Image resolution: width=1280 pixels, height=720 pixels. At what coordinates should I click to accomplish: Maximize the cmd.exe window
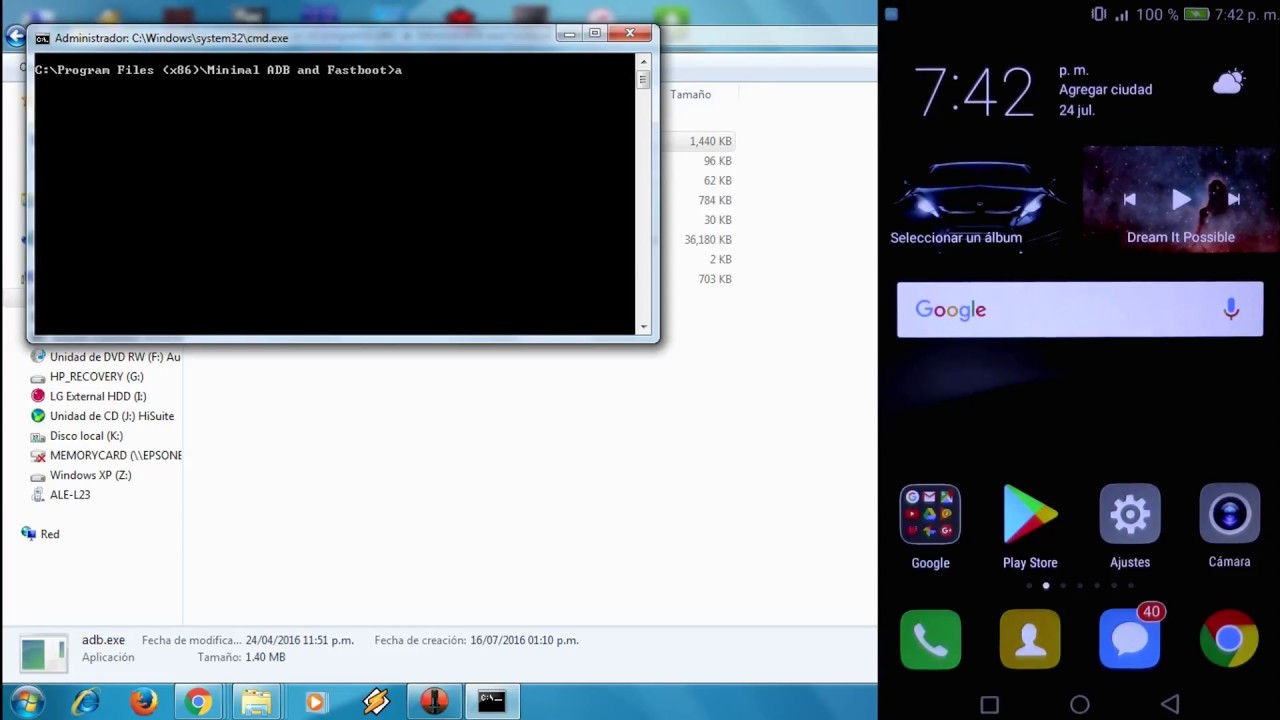click(594, 33)
